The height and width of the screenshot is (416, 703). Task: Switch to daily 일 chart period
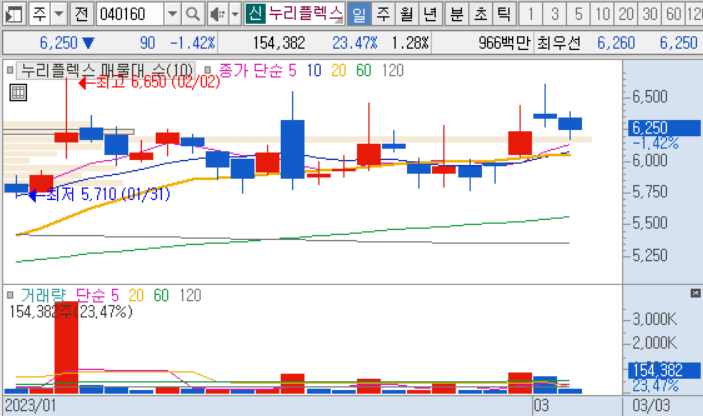359,14
